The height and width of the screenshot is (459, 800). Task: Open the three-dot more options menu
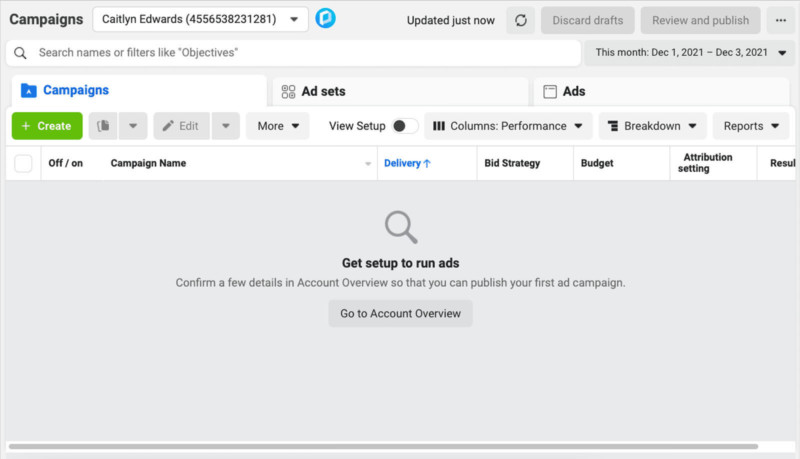780,20
